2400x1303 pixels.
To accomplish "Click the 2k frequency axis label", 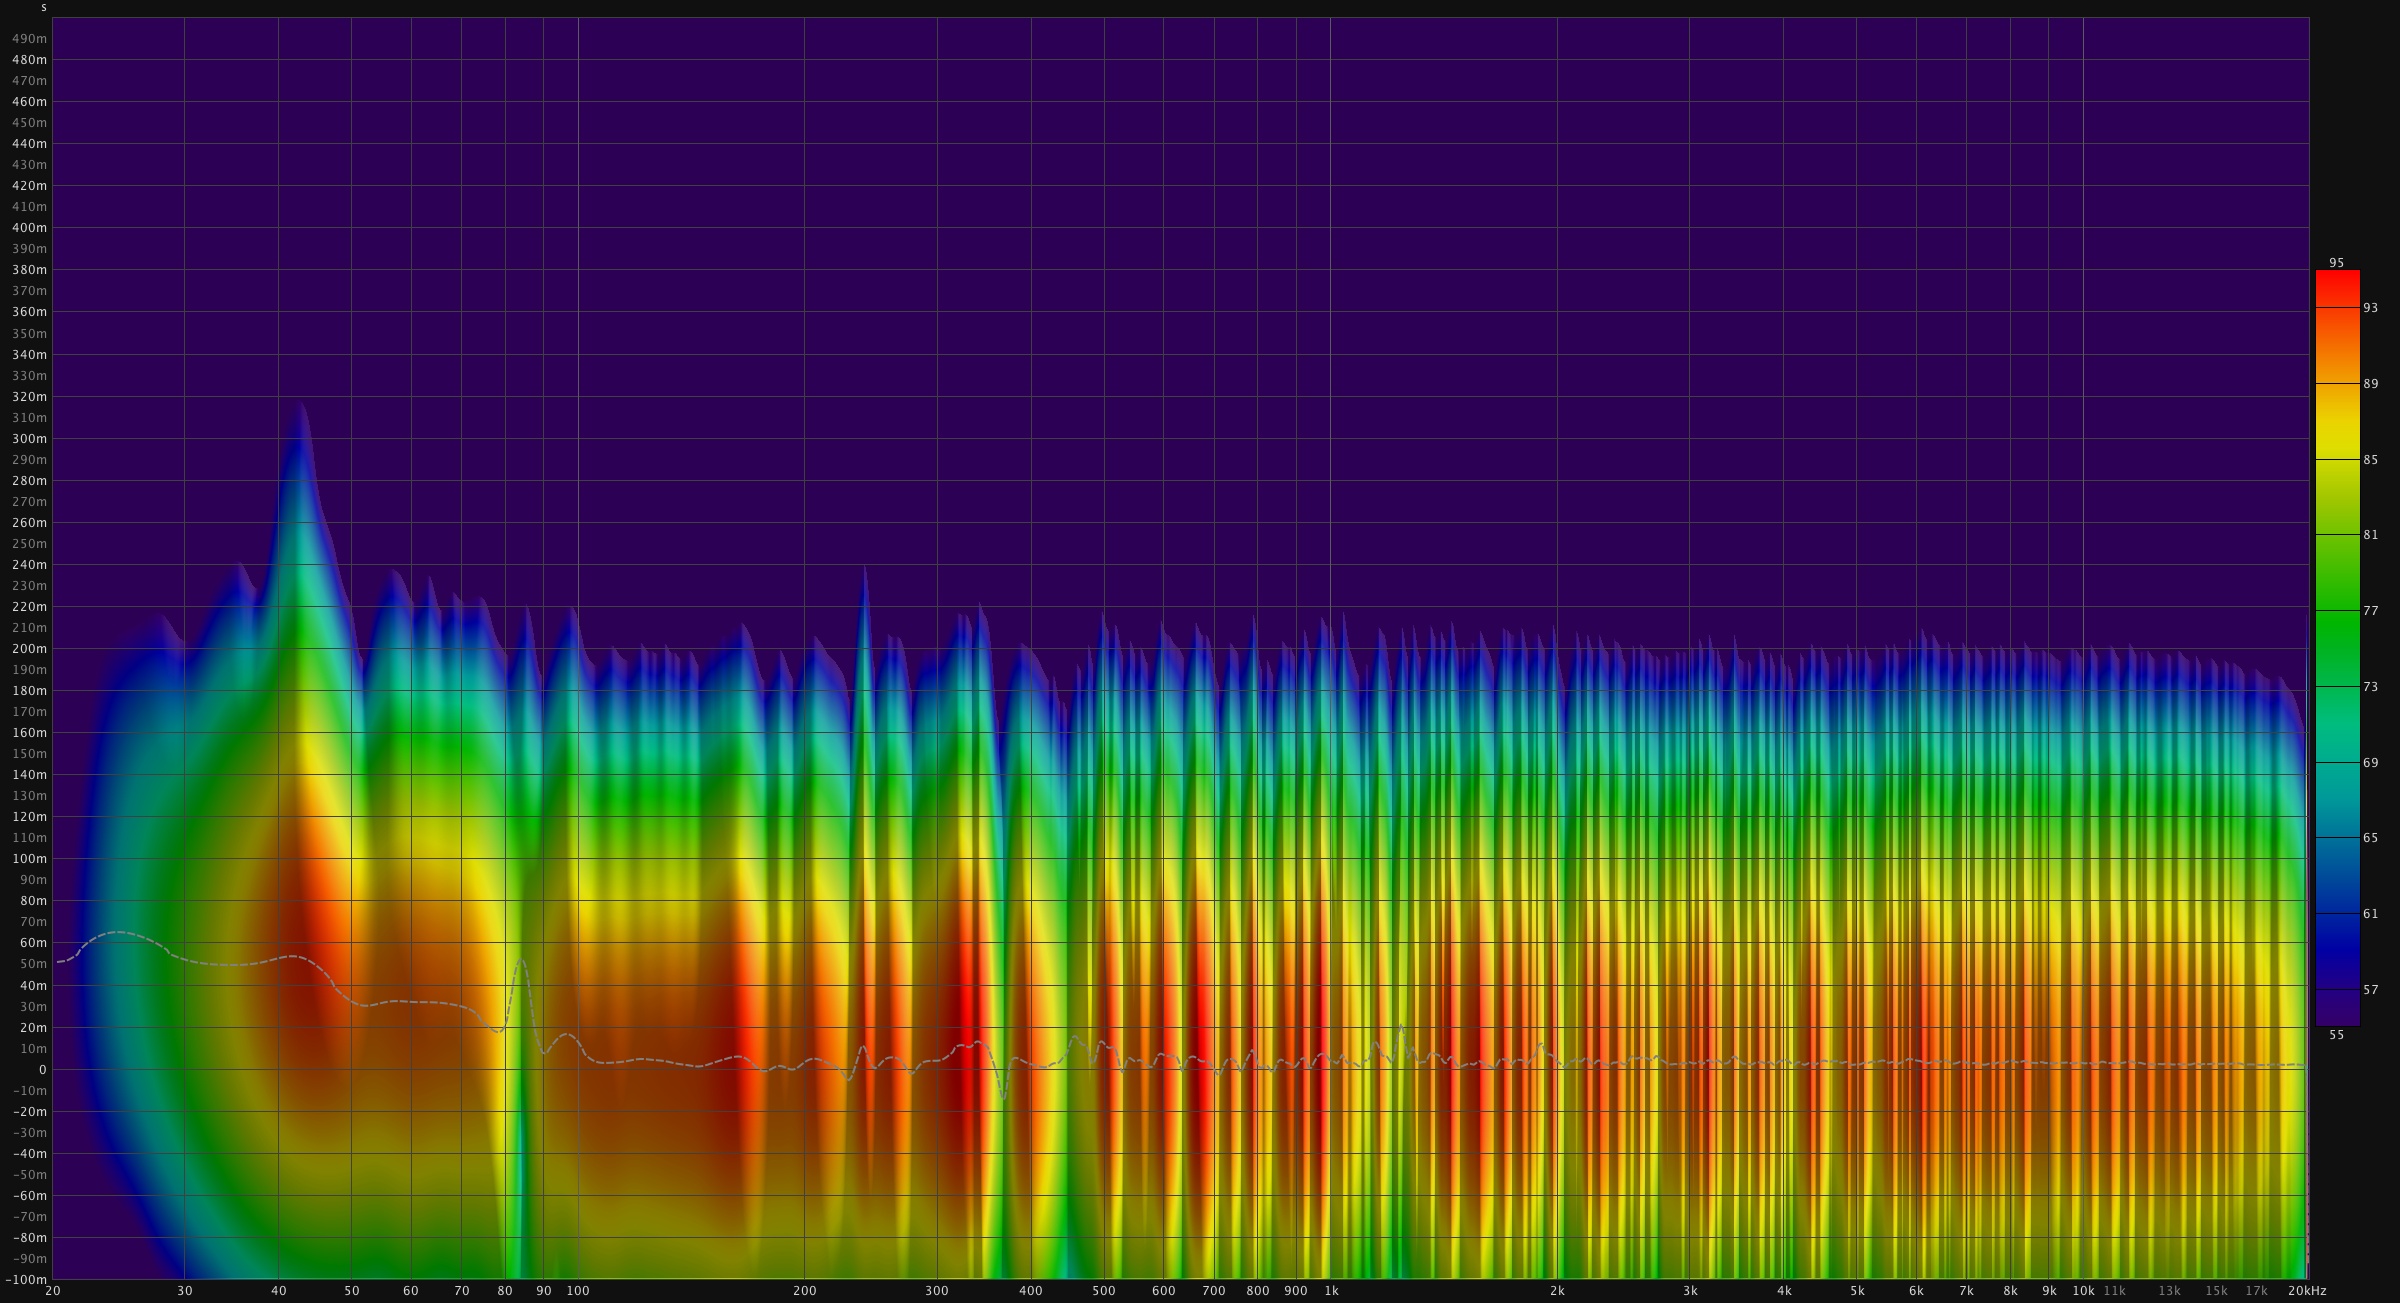I will (1557, 1291).
